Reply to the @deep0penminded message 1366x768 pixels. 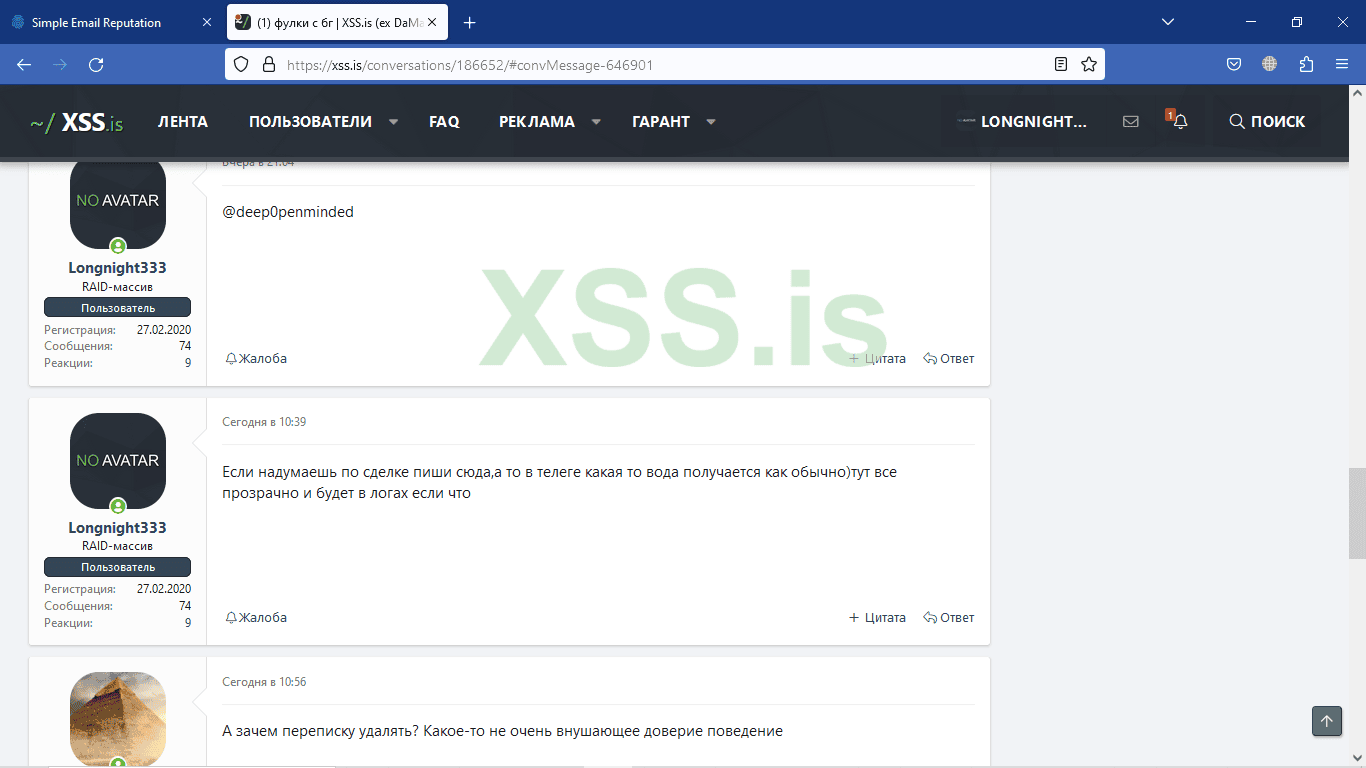949,358
